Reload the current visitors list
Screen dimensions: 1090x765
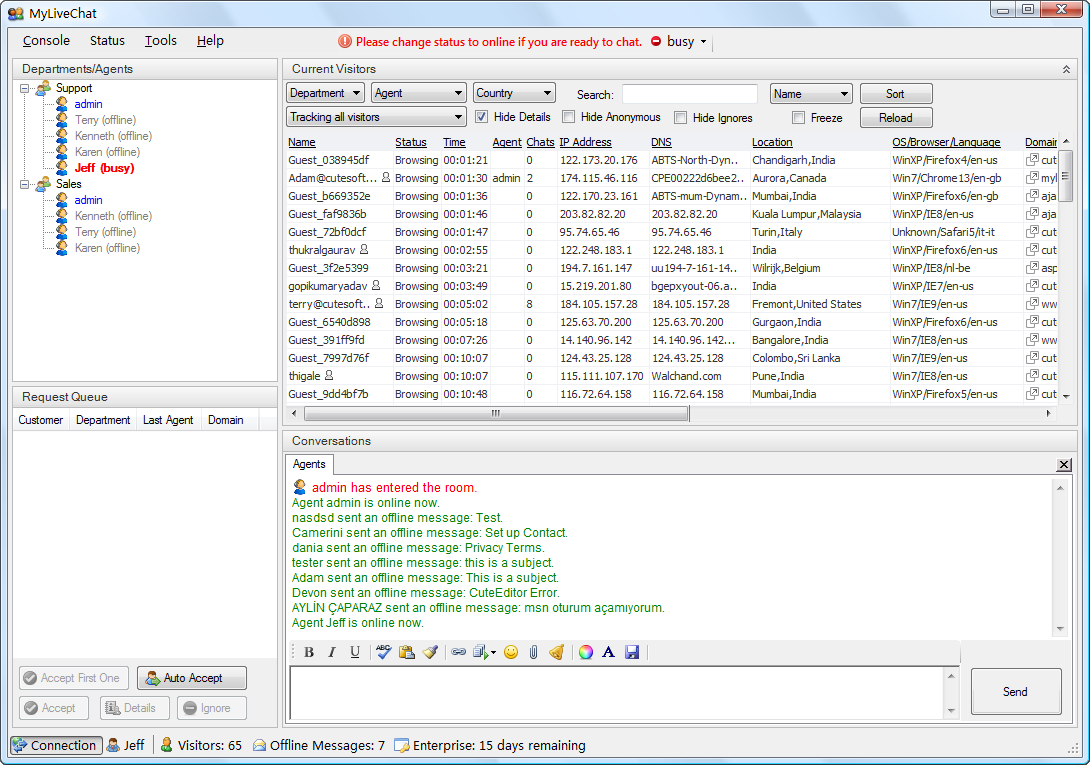(x=895, y=117)
